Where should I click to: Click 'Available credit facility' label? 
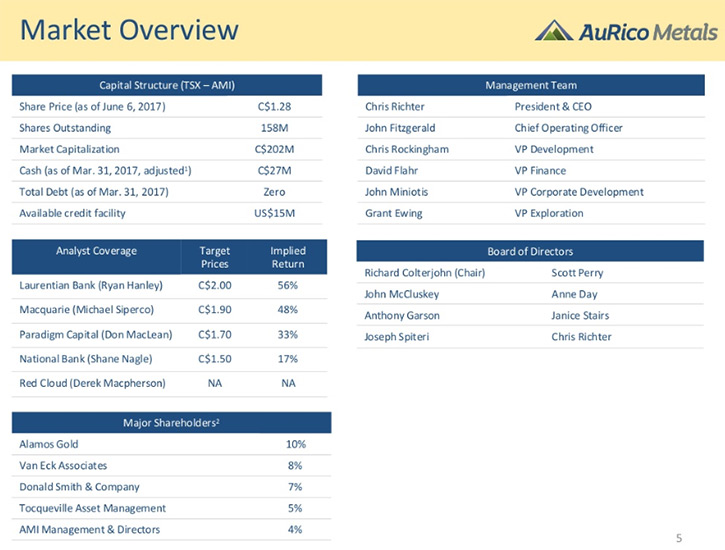tap(72, 213)
